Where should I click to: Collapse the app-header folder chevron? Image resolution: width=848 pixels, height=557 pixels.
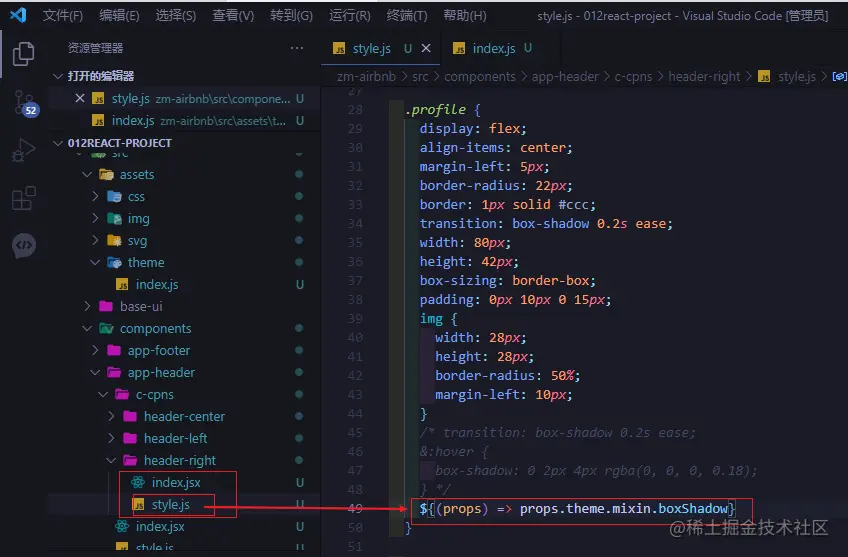[95, 372]
